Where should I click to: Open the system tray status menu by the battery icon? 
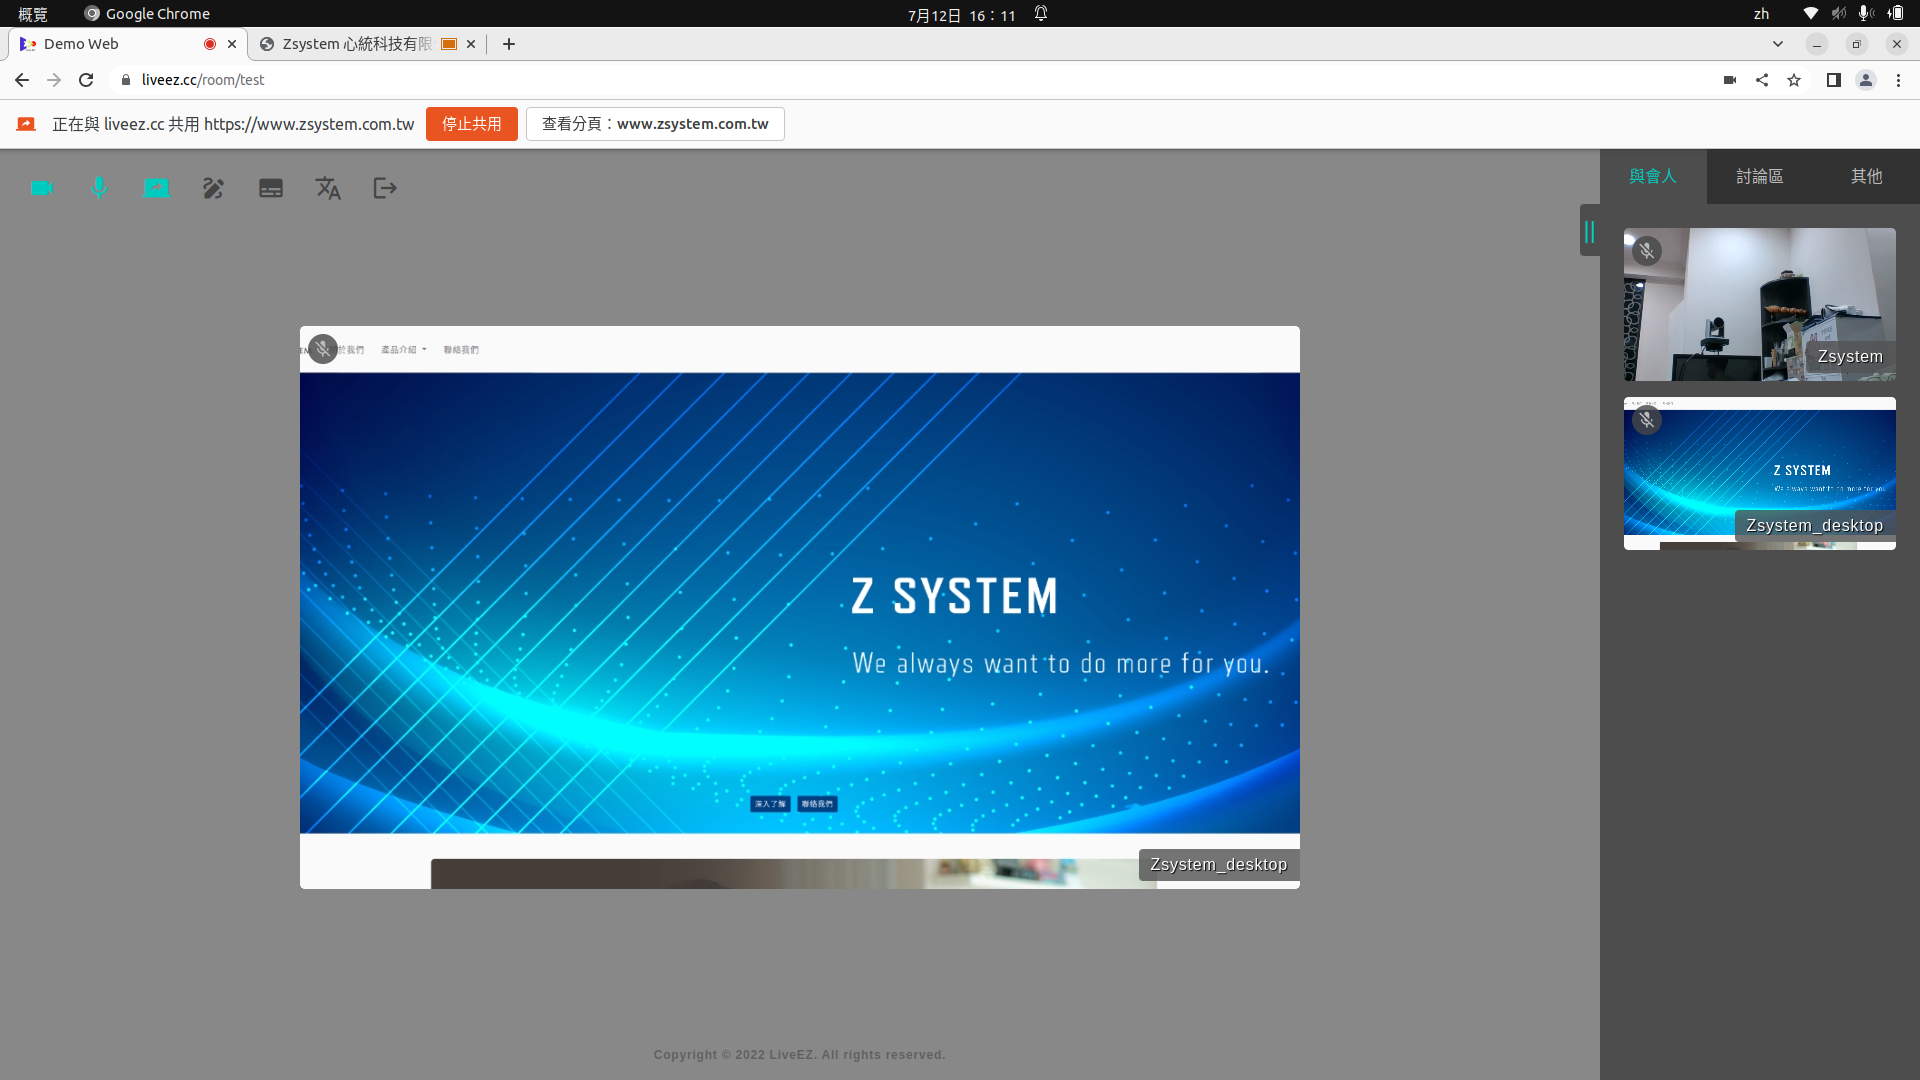click(1896, 14)
